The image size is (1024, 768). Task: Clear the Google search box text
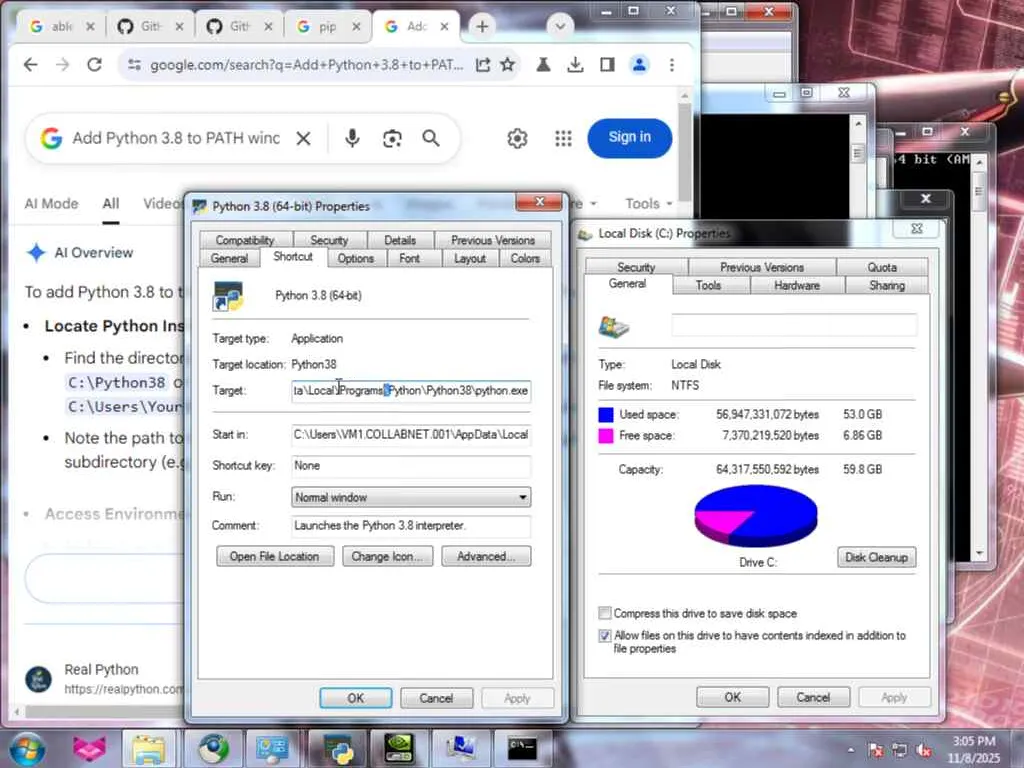[303, 138]
